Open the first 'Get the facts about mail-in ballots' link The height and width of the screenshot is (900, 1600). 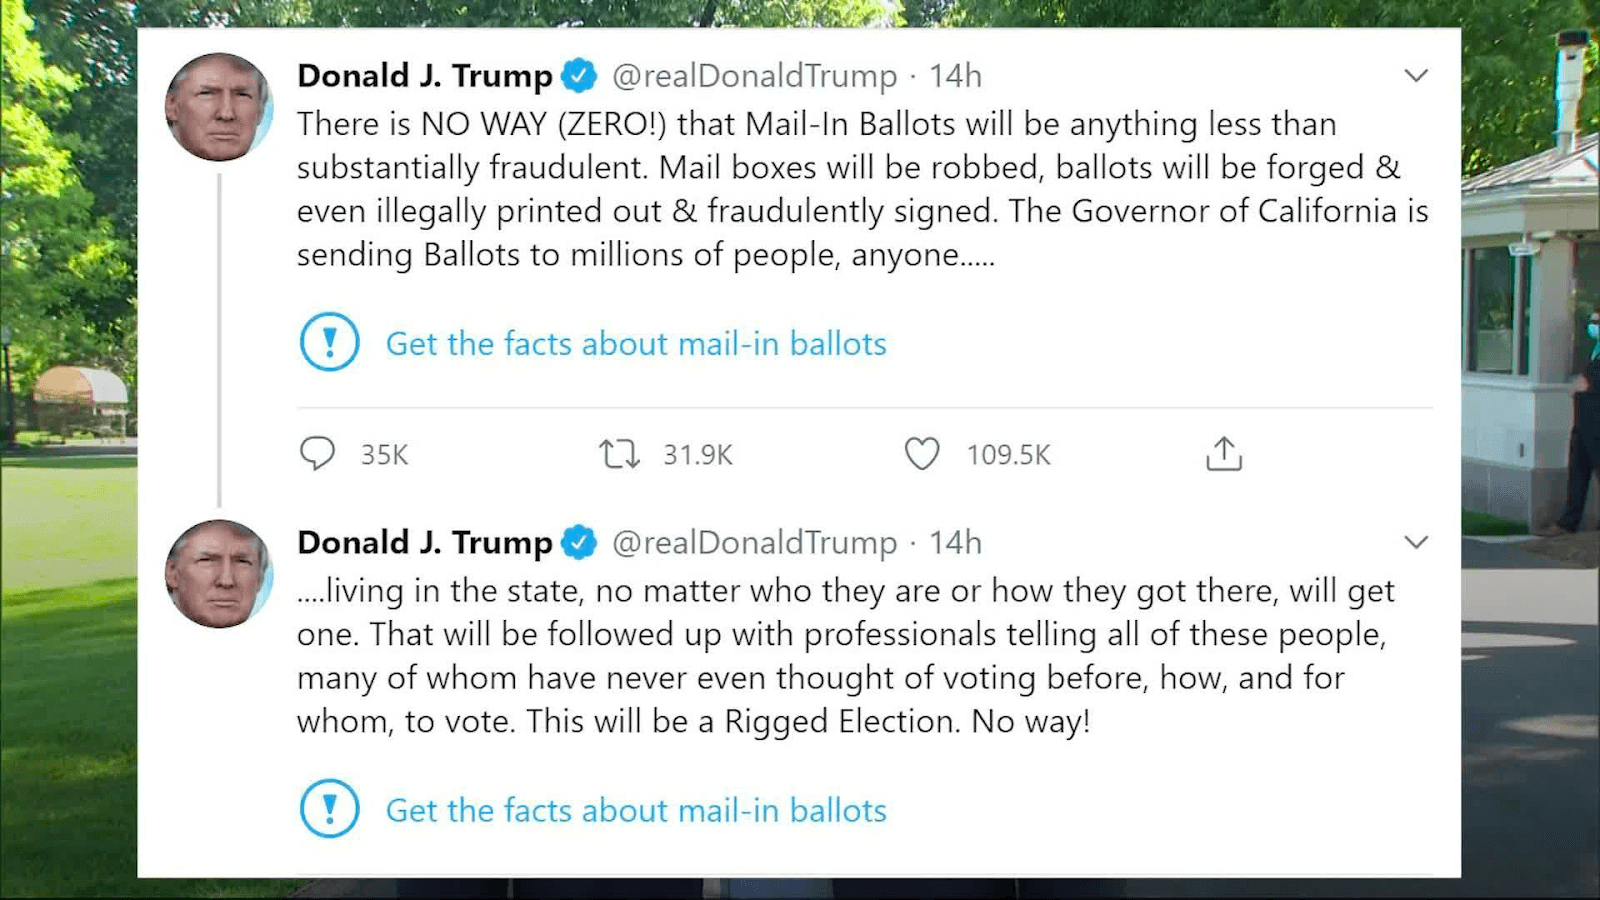636,344
